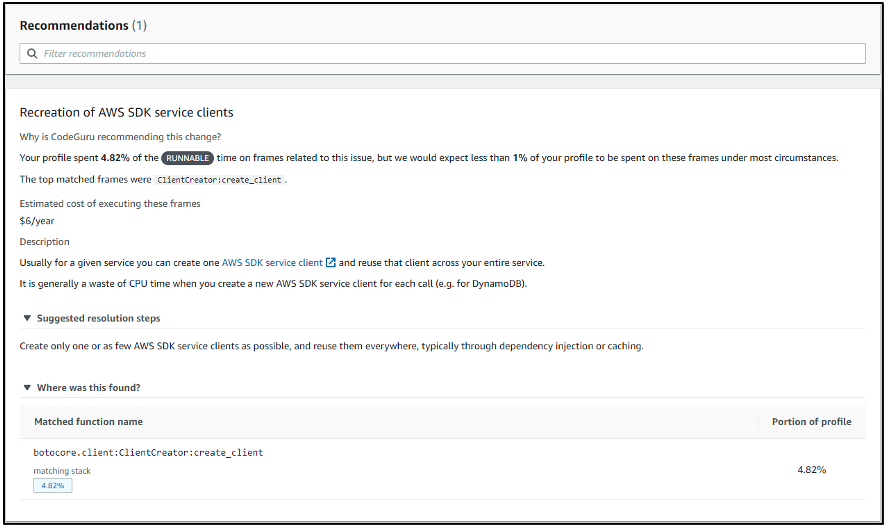Click the 'matching stack' label
The image size is (888, 529).
[x=62, y=471]
